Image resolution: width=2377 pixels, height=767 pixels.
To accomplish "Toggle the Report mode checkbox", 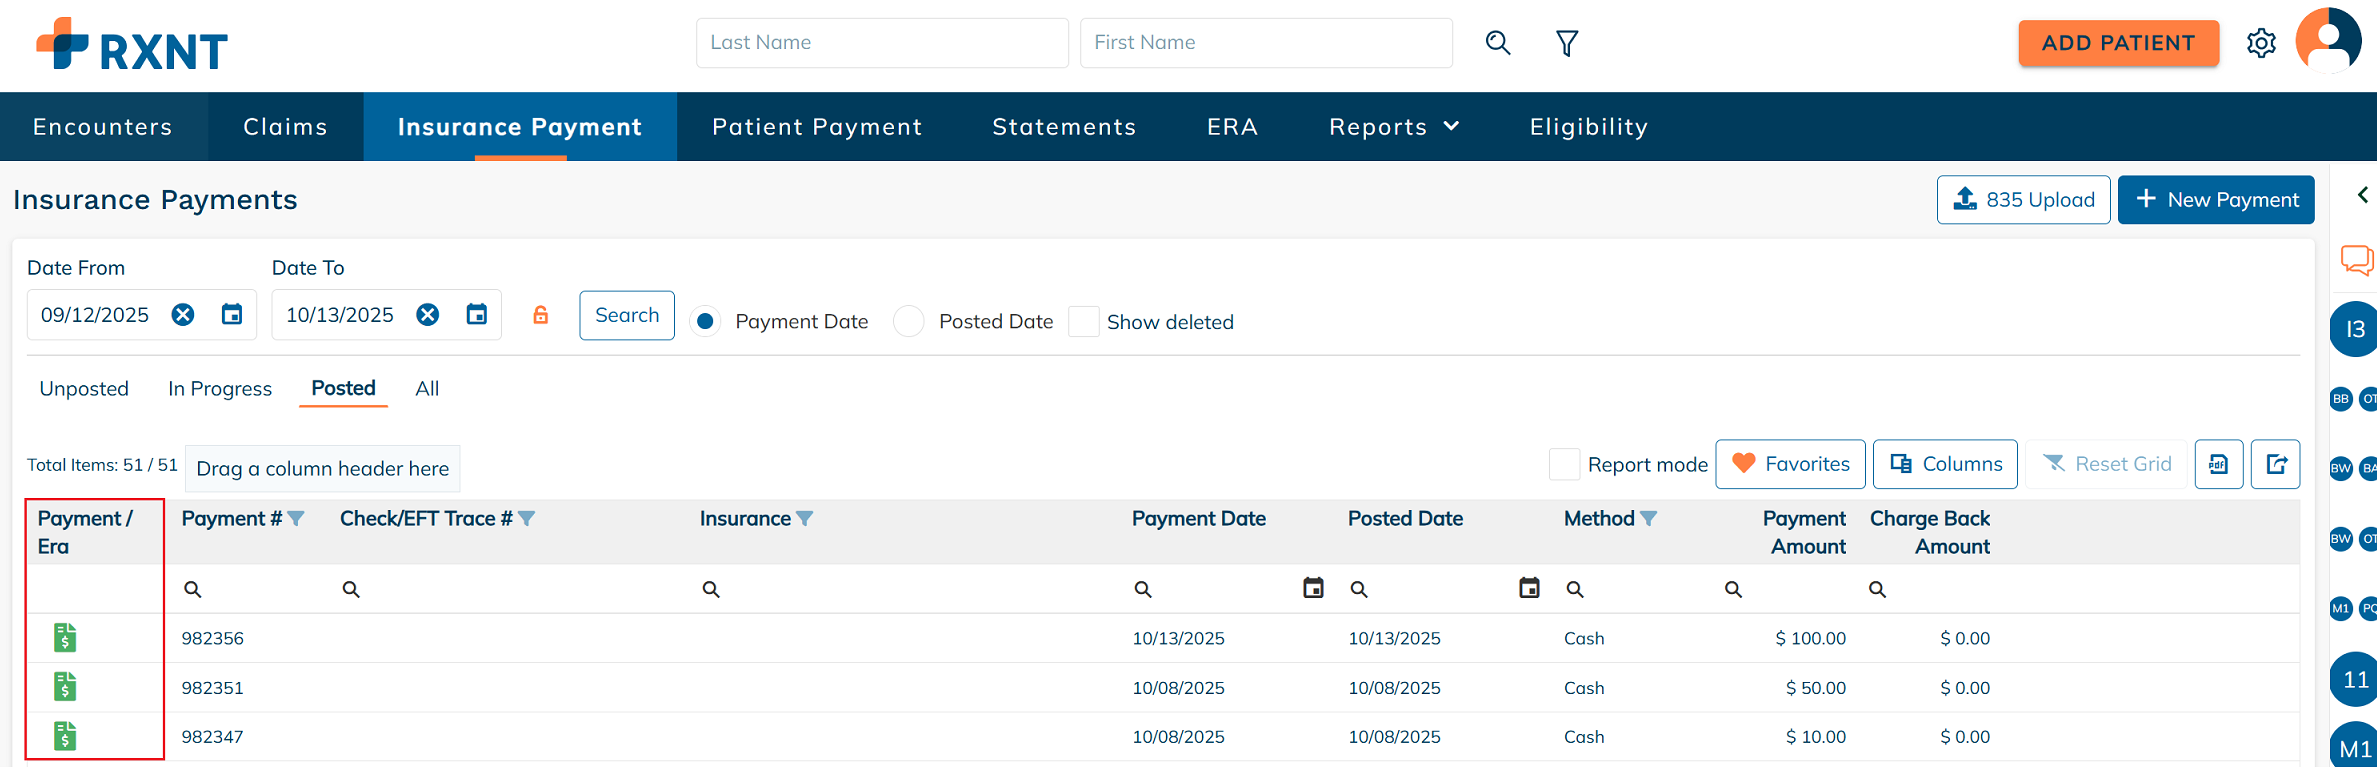I will point(1564,464).
